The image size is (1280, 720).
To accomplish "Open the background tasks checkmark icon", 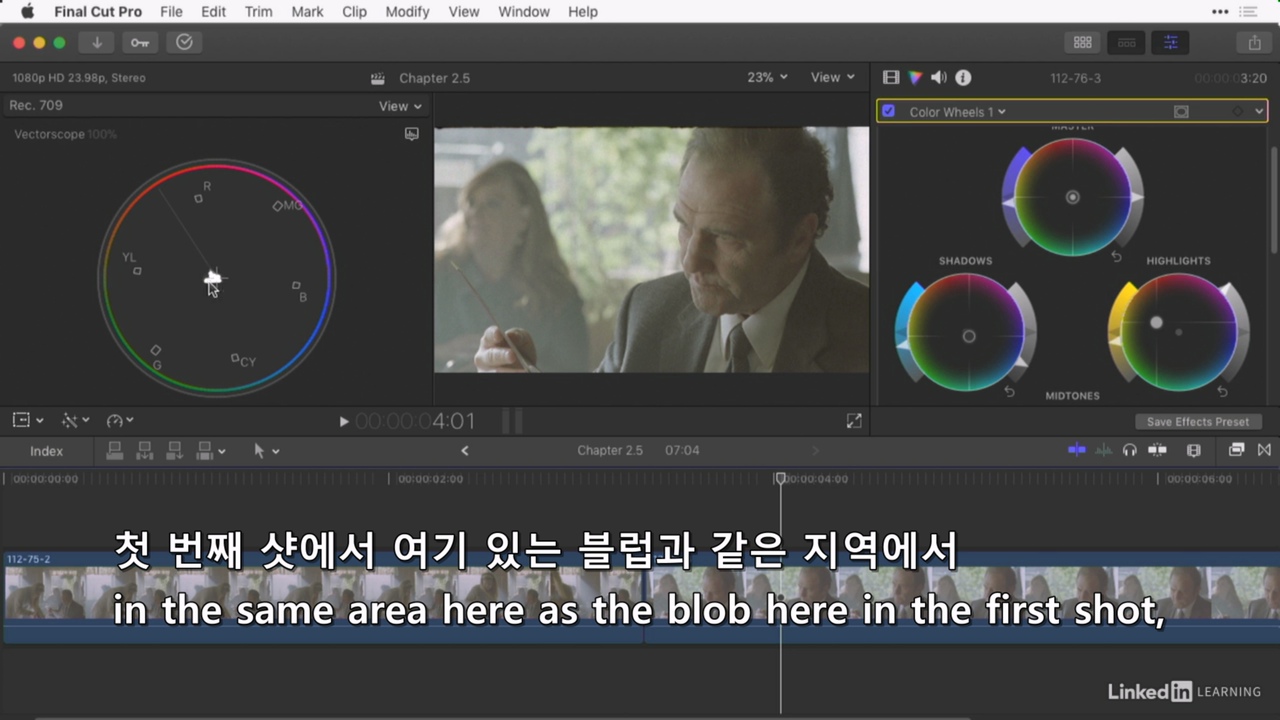I will click(x=184, y=42).
